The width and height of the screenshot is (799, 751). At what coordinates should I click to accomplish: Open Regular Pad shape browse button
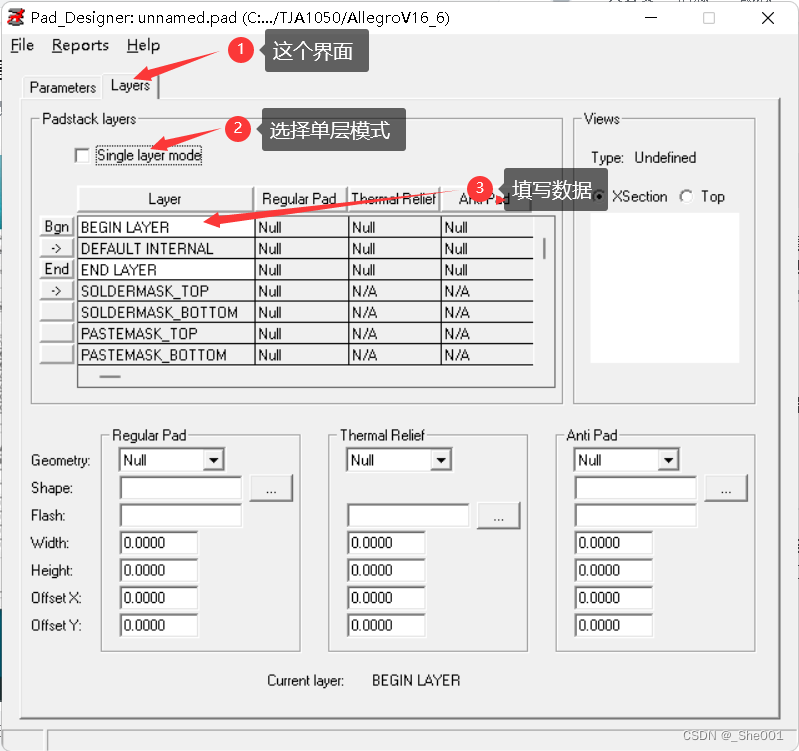[x=270, y=488]
